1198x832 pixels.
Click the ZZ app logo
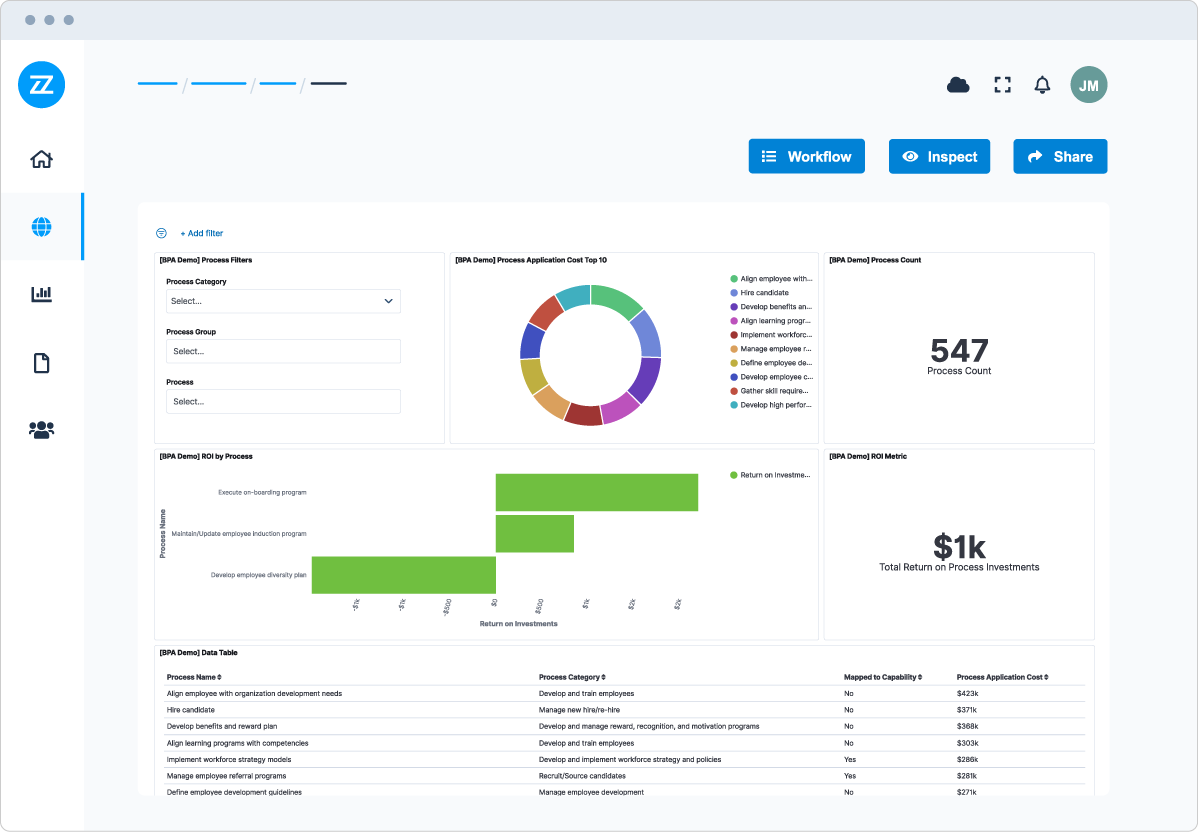(x=41, y=85)
